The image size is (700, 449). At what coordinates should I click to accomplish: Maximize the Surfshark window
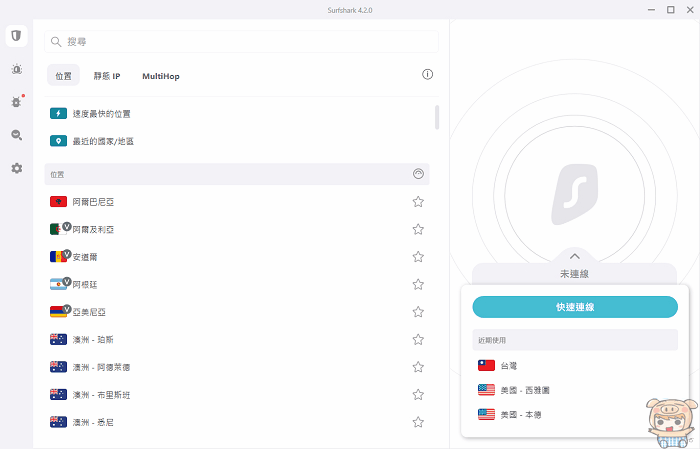[671, 10]
